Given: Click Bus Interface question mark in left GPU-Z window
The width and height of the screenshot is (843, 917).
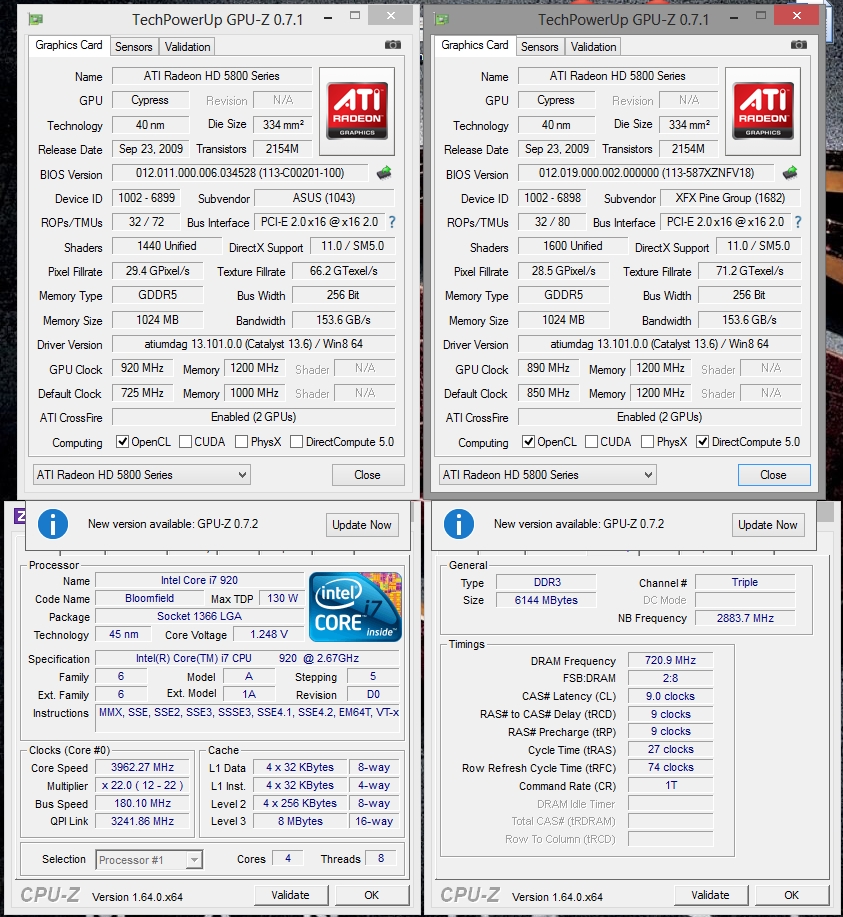Looking at the screenshot, I should [x=392, y=222].
